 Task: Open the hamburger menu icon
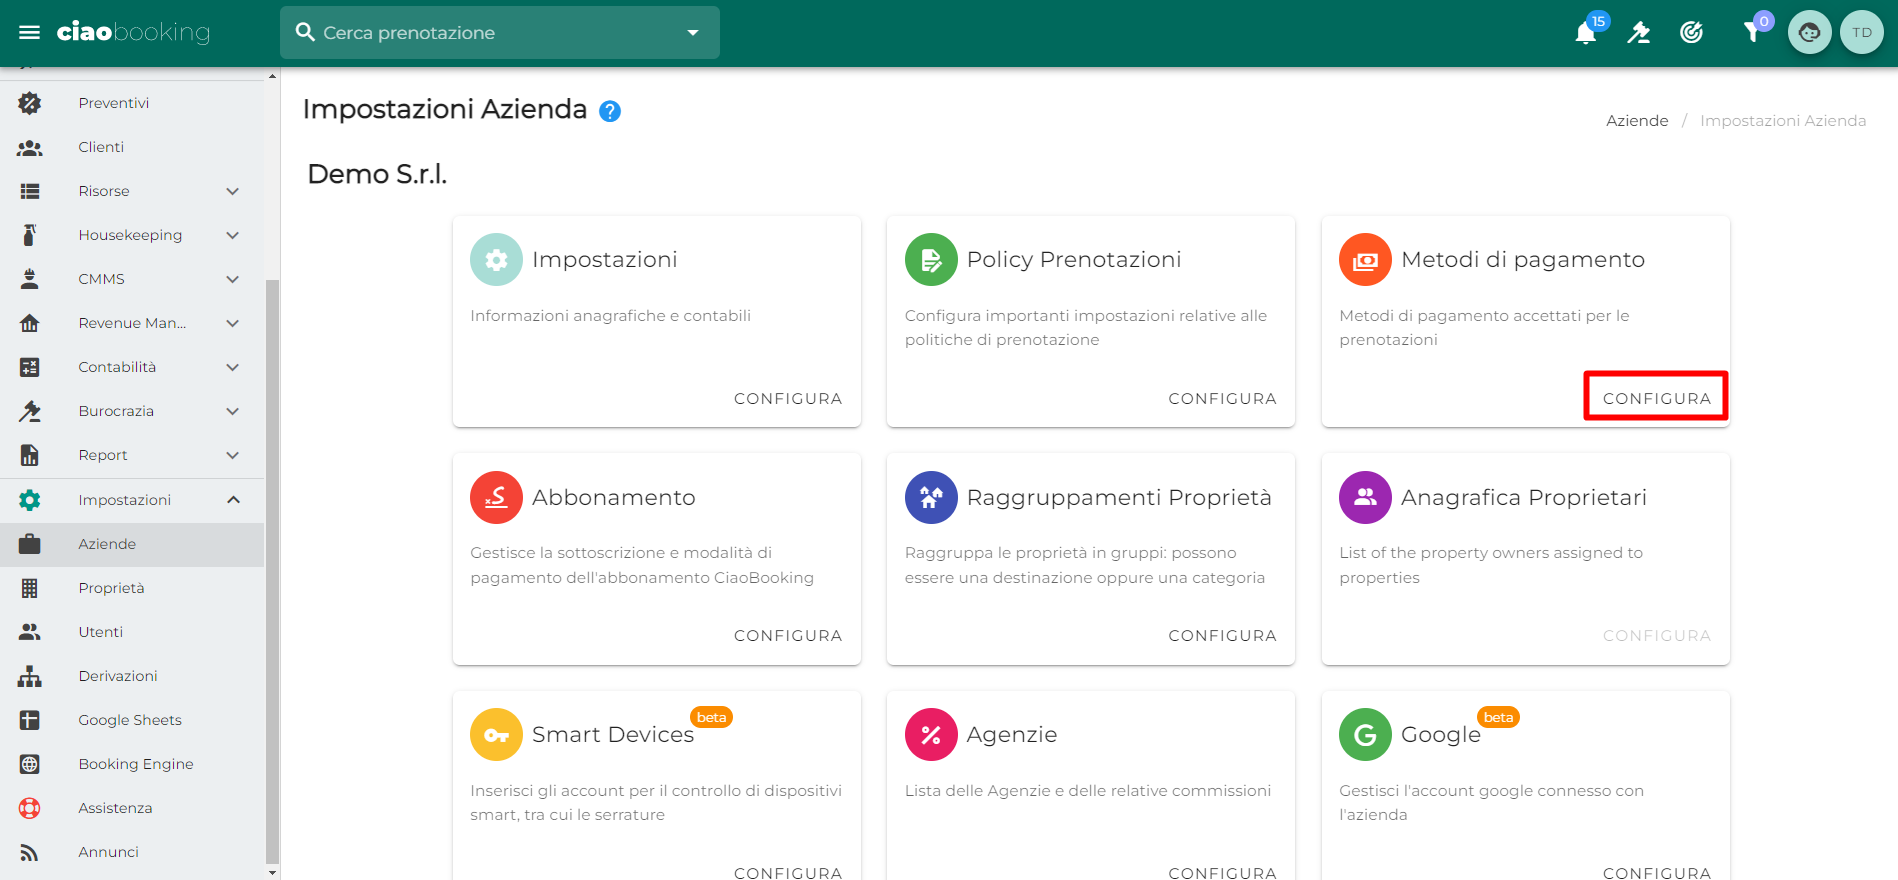coord(30,33)
